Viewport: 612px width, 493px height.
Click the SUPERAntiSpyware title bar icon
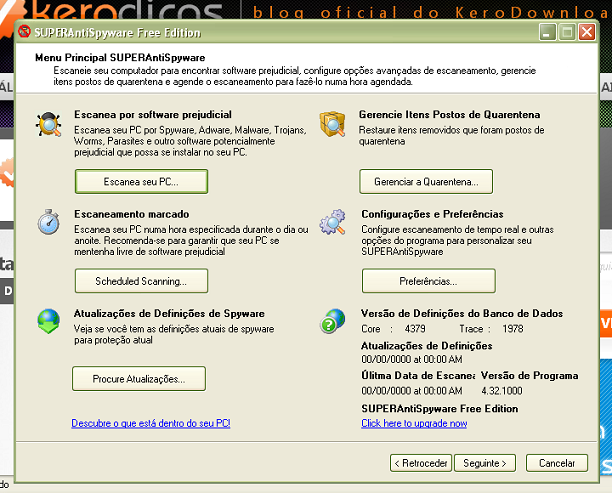coord(24,31)
